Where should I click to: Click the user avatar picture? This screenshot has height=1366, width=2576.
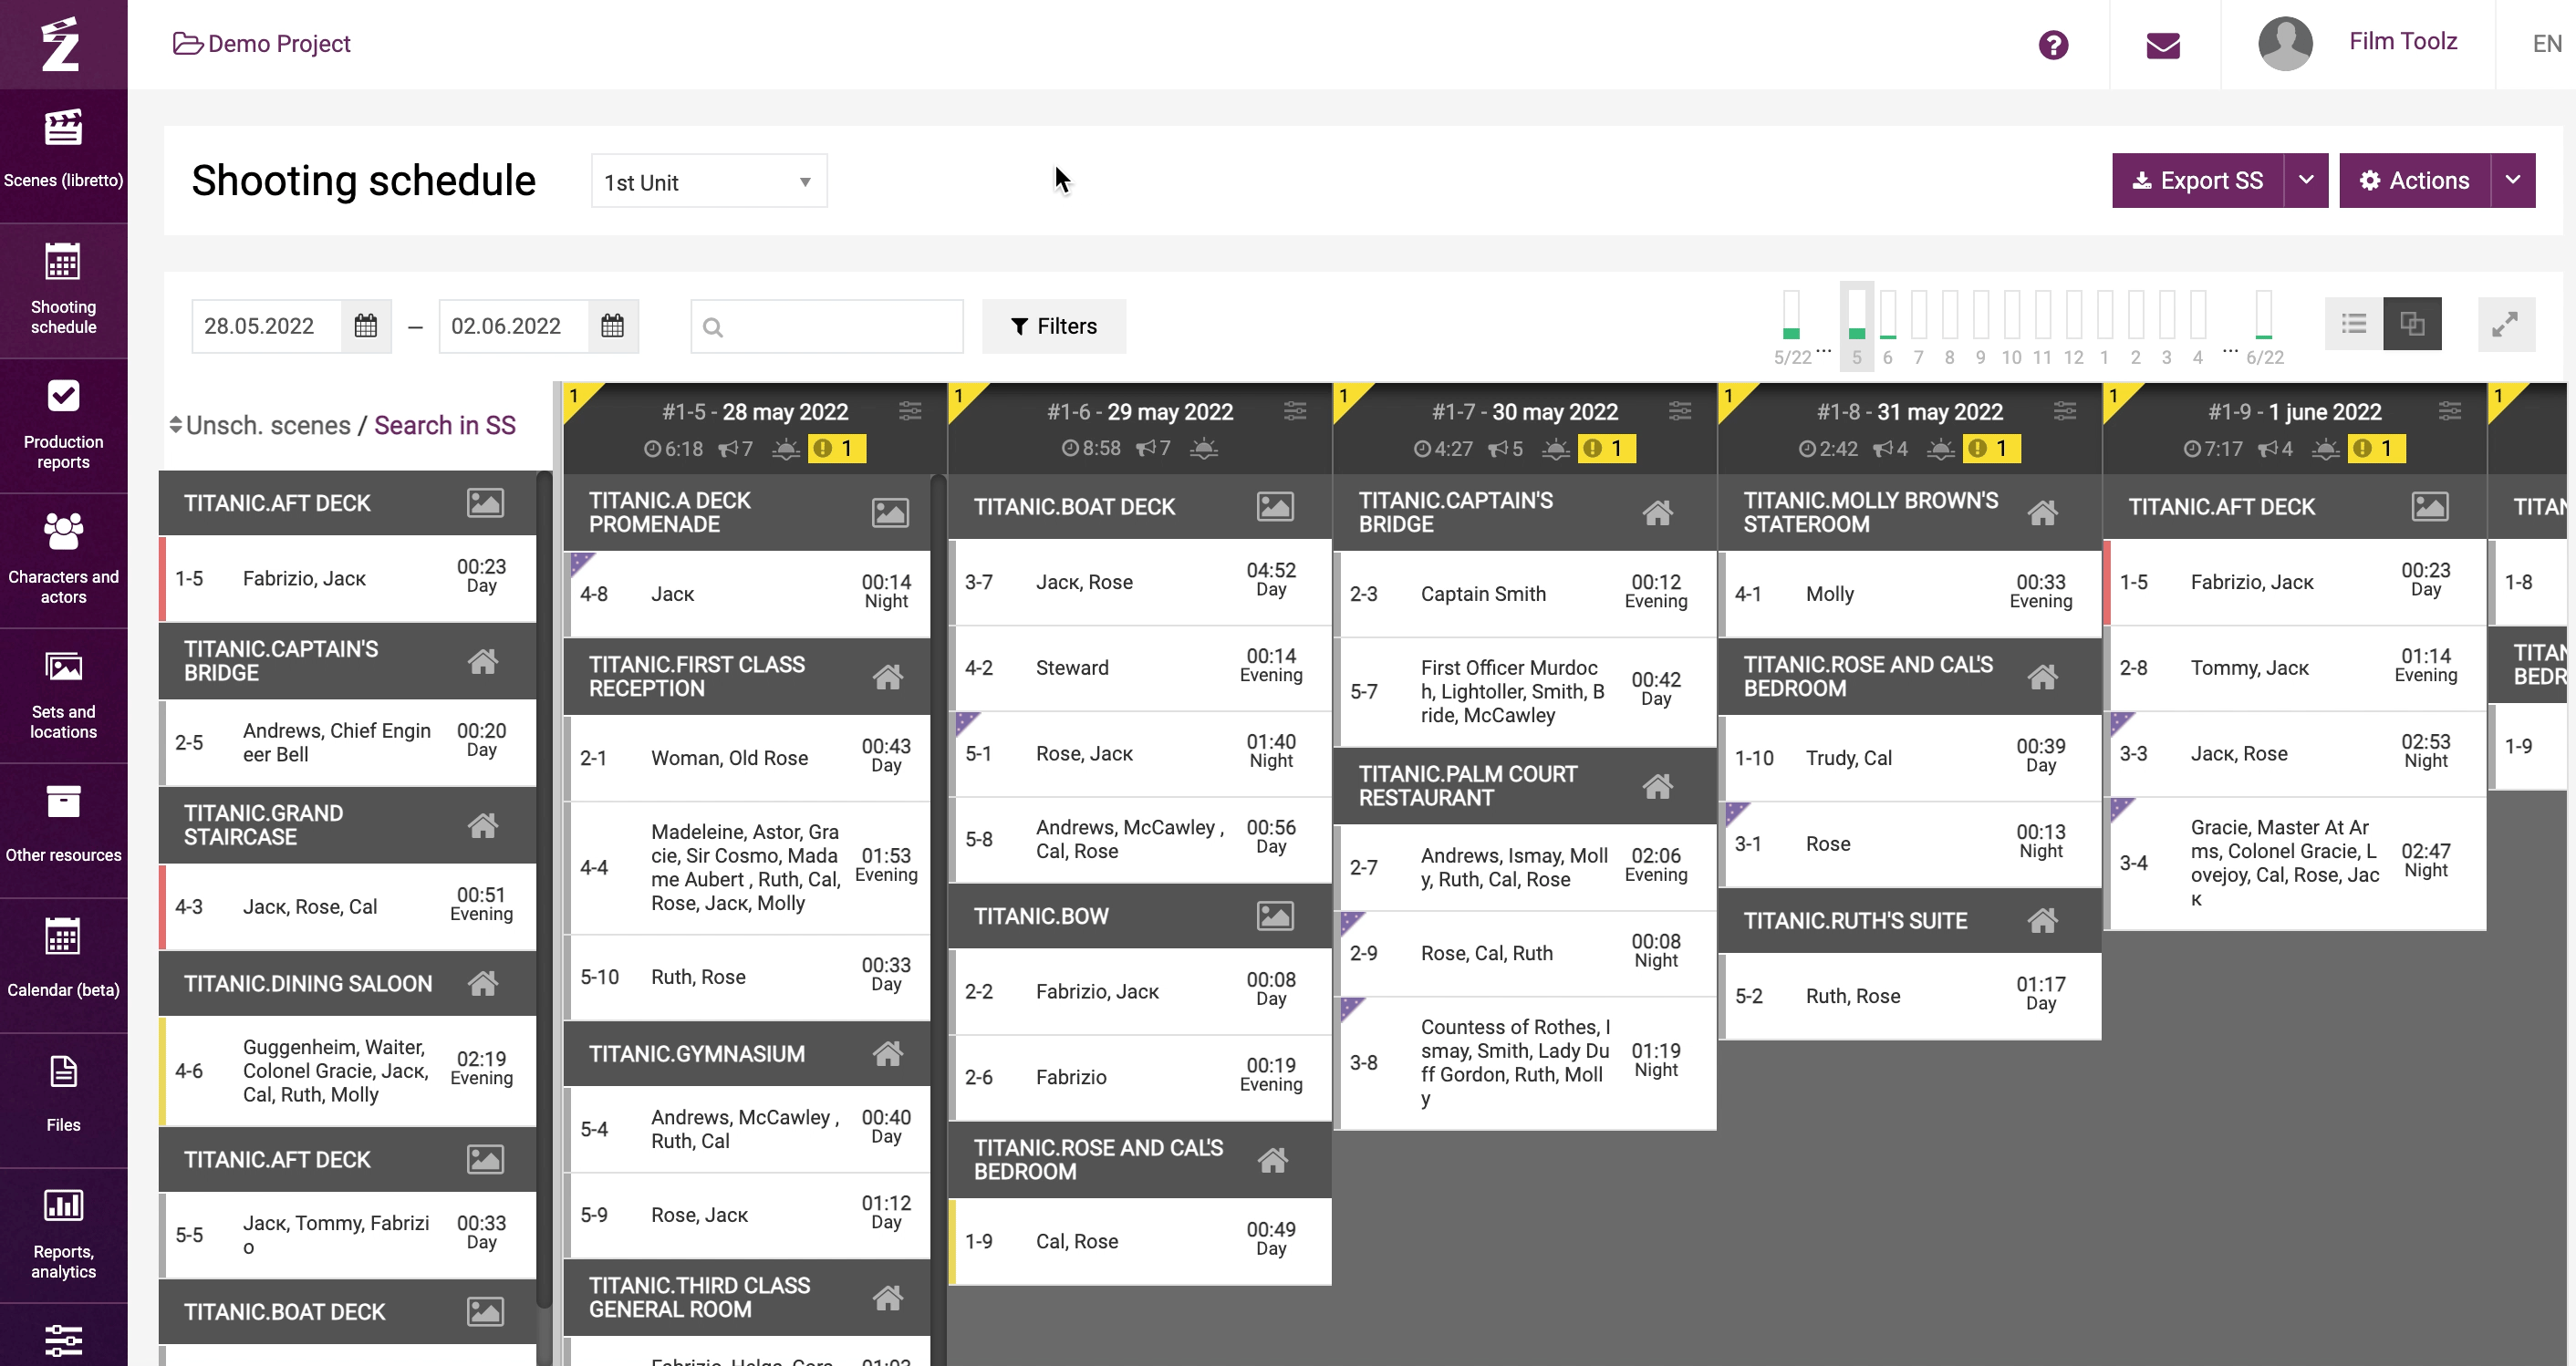pyautogui.click(x=2285, y=44)
